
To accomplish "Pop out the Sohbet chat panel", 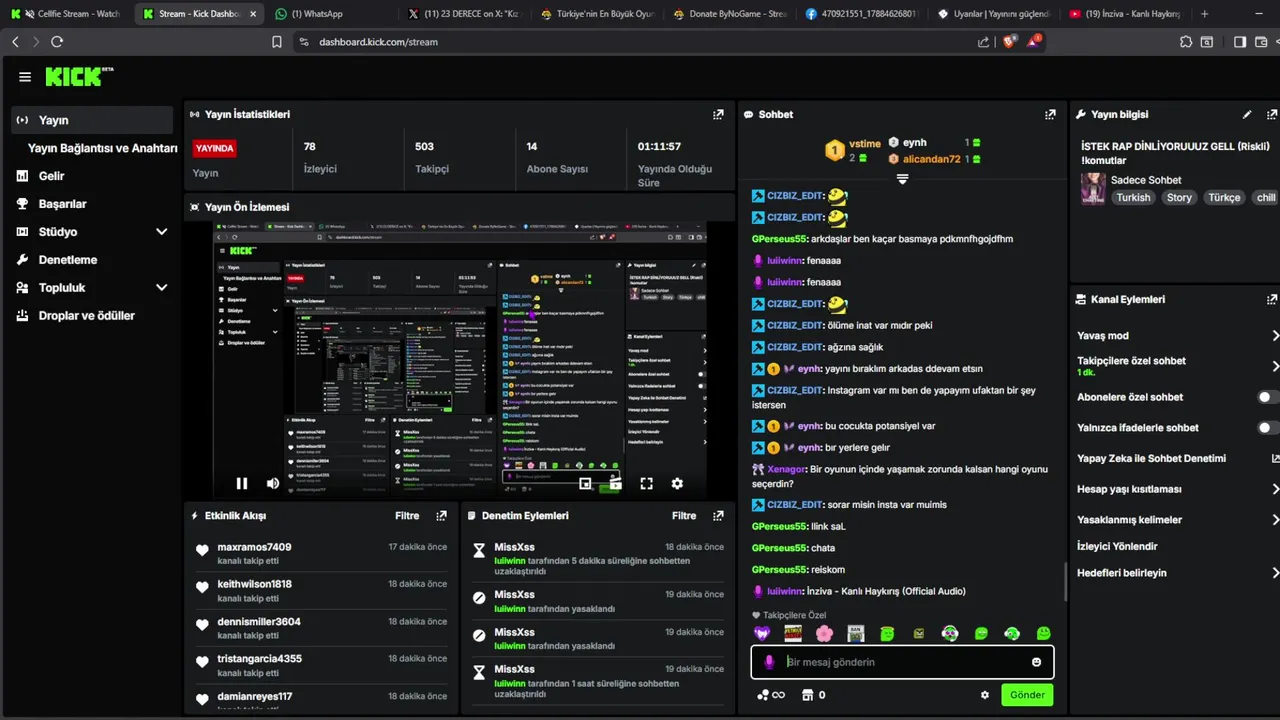I will click(1050, 115).
